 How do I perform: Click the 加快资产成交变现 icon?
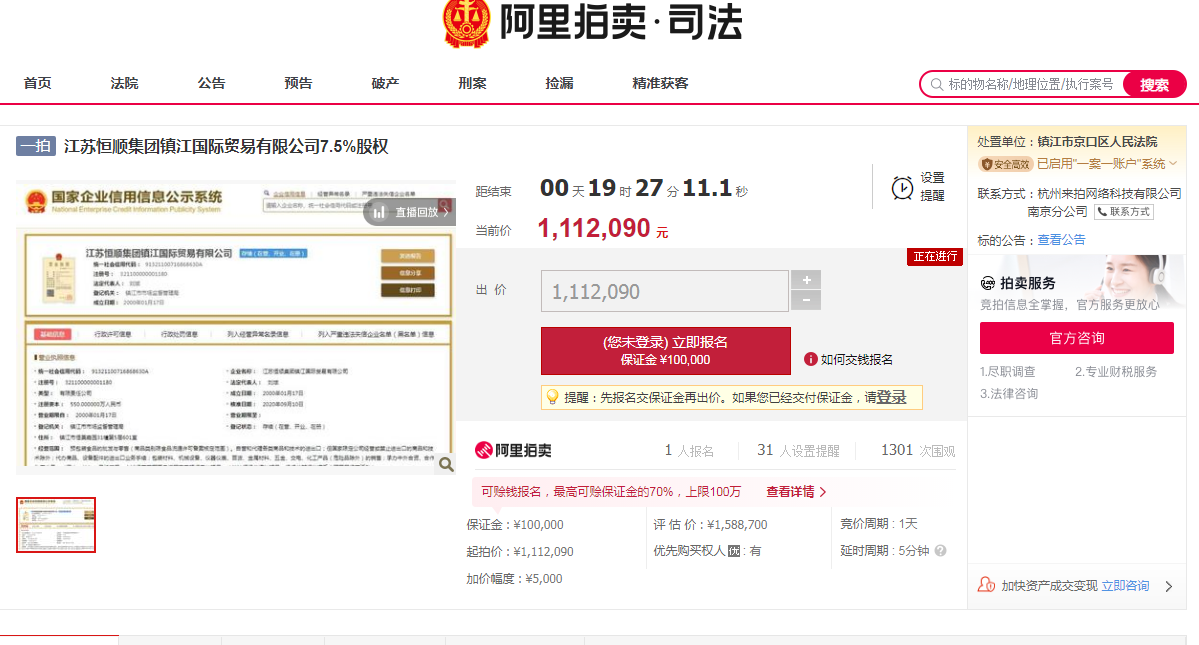(x=986, y=585)
